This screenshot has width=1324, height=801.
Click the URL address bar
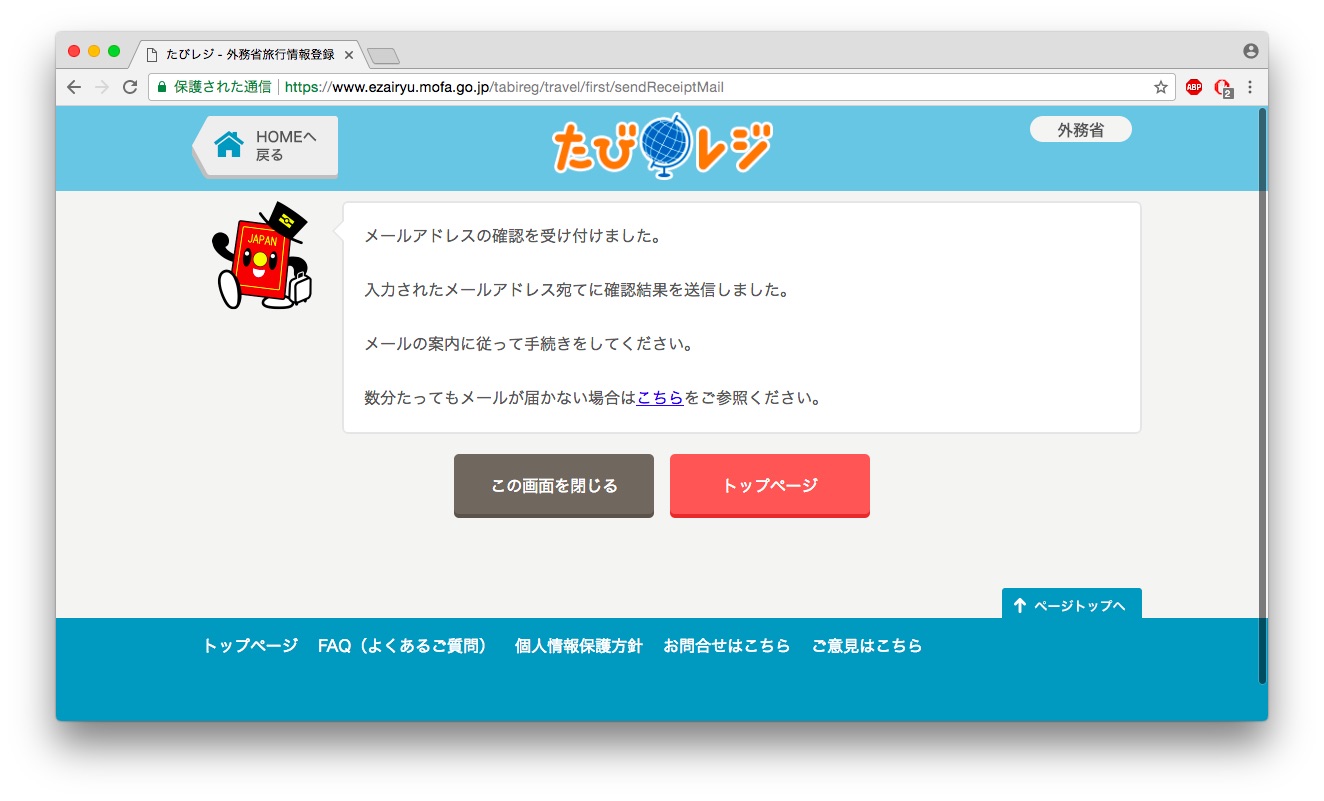[660, 87]
